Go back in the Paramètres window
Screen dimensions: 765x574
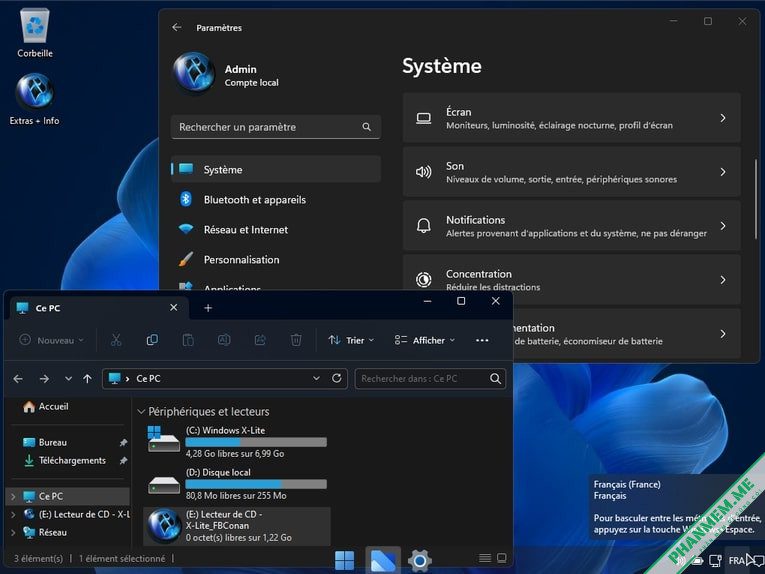[x=177, y=27]
